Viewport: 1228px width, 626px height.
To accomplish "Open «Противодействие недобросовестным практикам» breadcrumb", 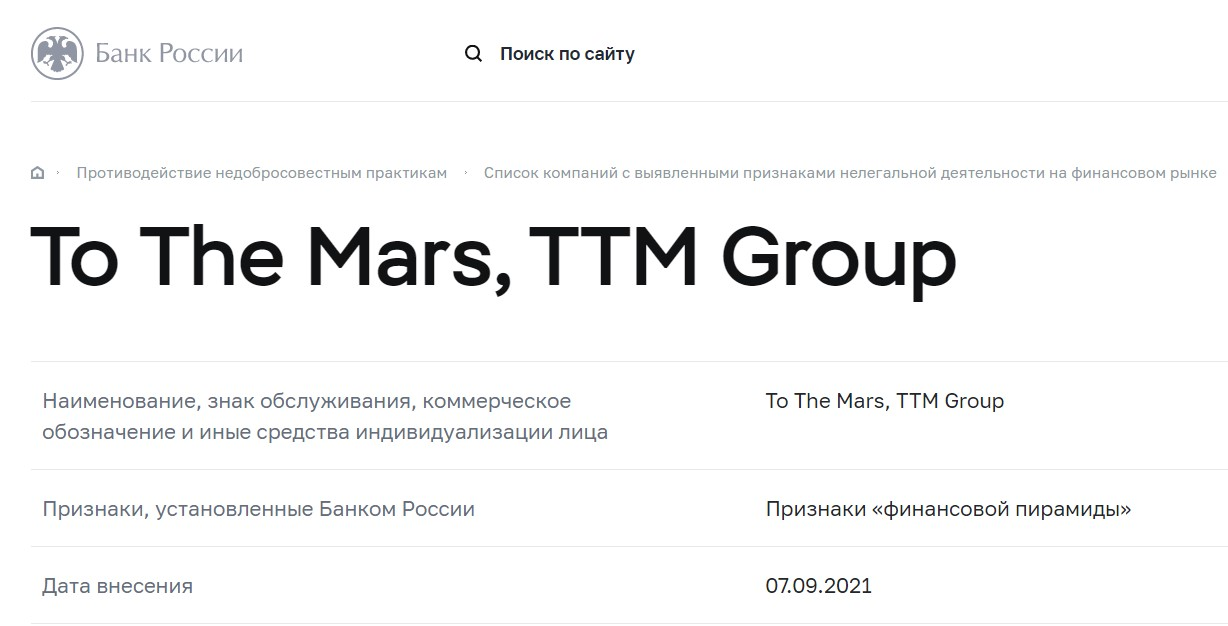I will point(262,173).
